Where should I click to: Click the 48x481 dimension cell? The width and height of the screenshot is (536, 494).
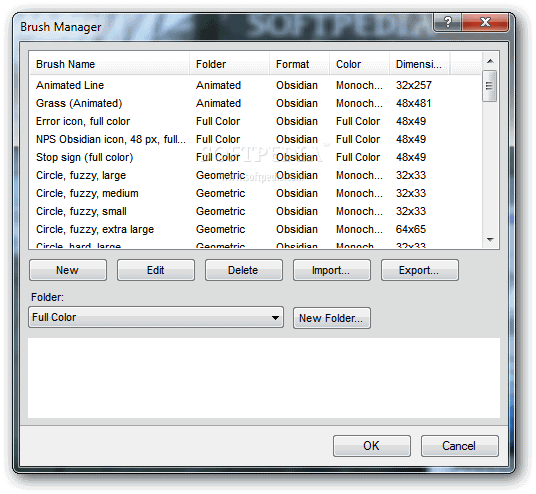pos(414,103)
